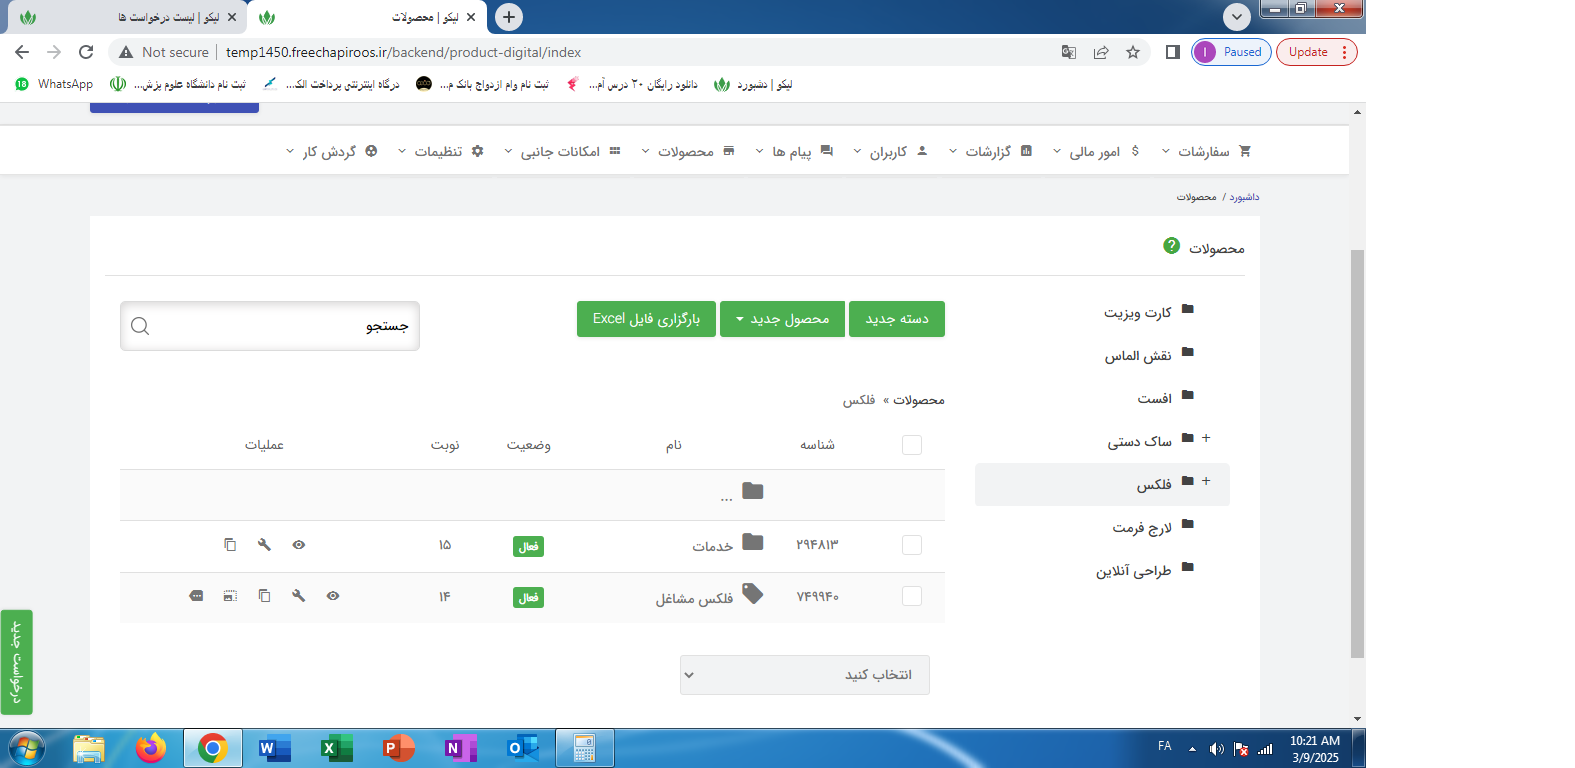Click the محصولات link in the path above the table
This screenshot has width=1575, height=768.
point(919,400)
